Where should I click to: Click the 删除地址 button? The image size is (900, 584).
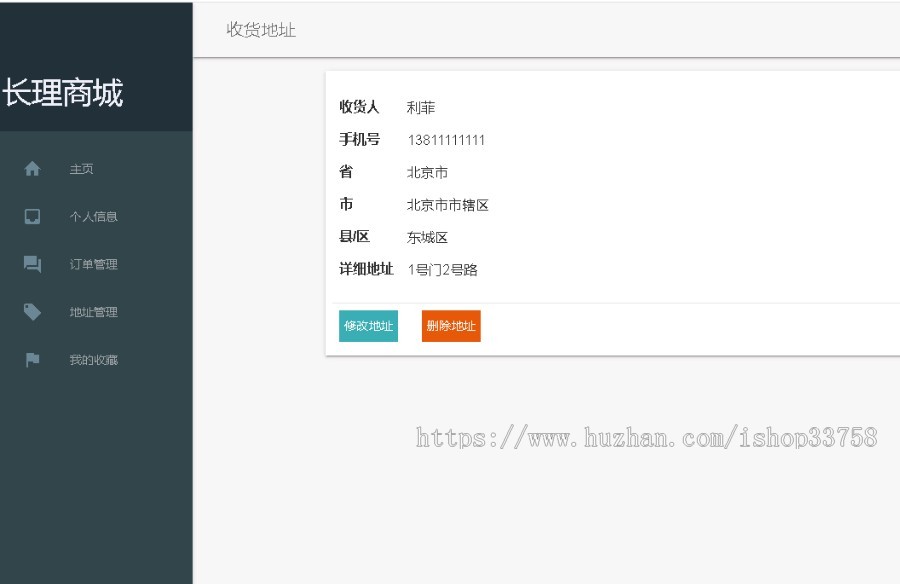point(451,326)
